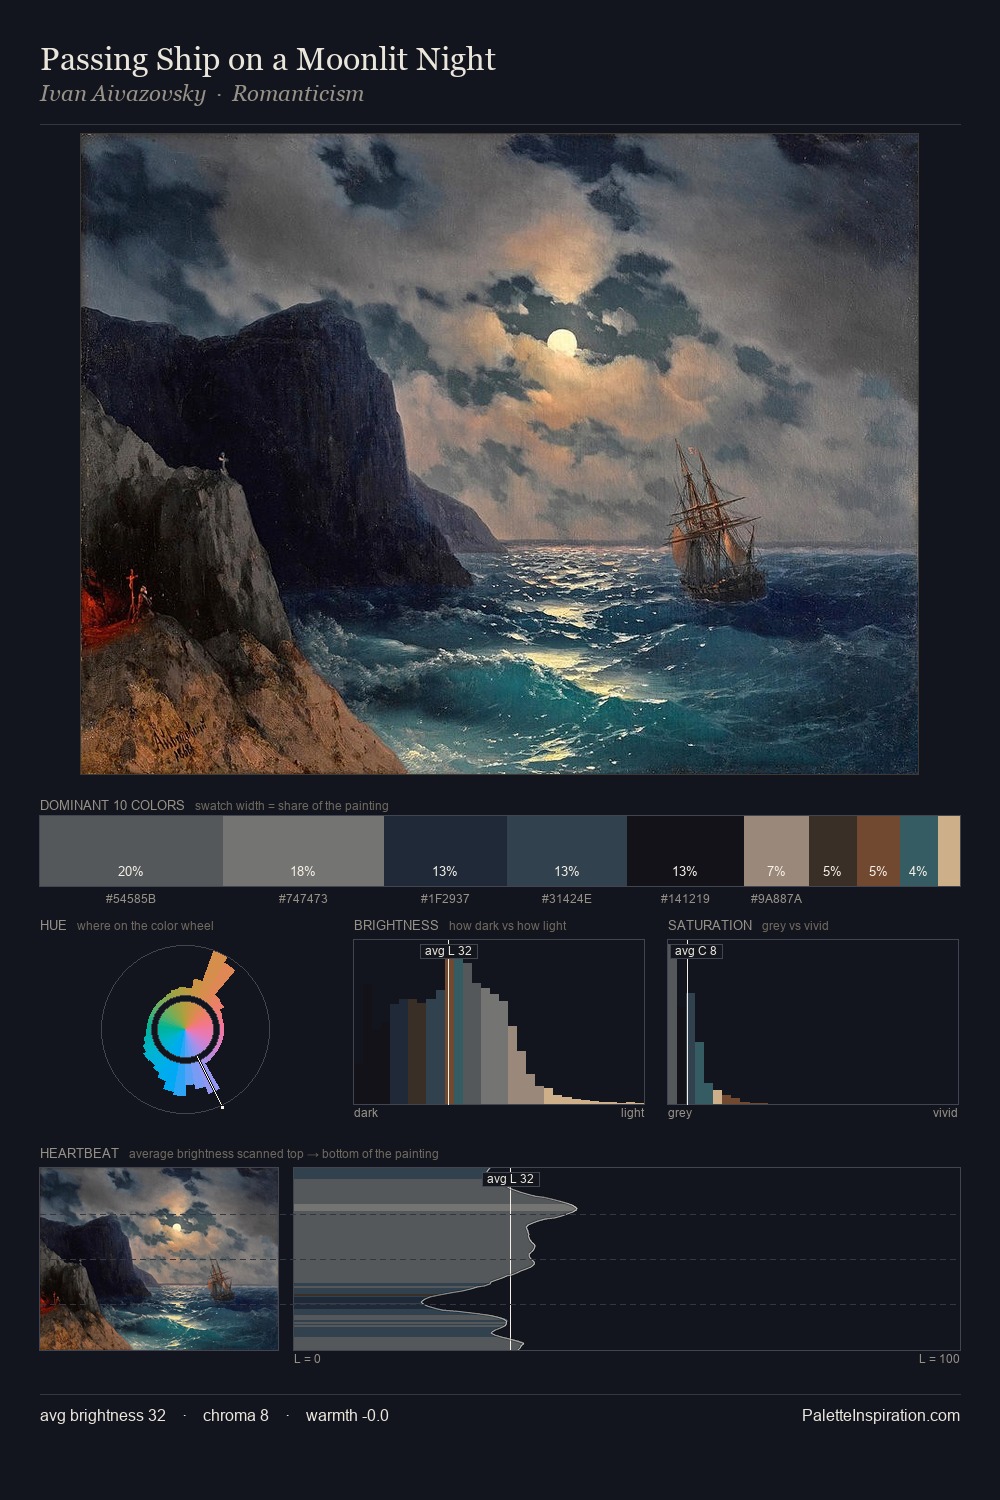1000x1500 pixels.
Task: Click the 'avg C 8' label in saturation chart
Action: (695, 951)
